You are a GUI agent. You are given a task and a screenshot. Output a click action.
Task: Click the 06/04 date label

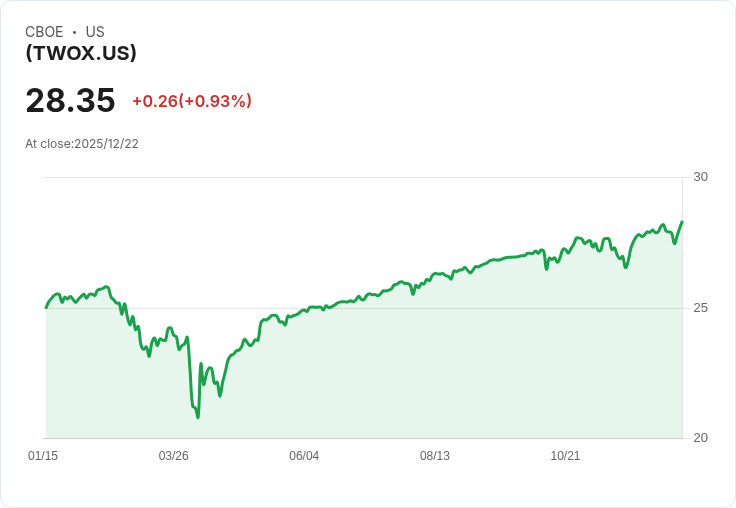click(304, 456)
